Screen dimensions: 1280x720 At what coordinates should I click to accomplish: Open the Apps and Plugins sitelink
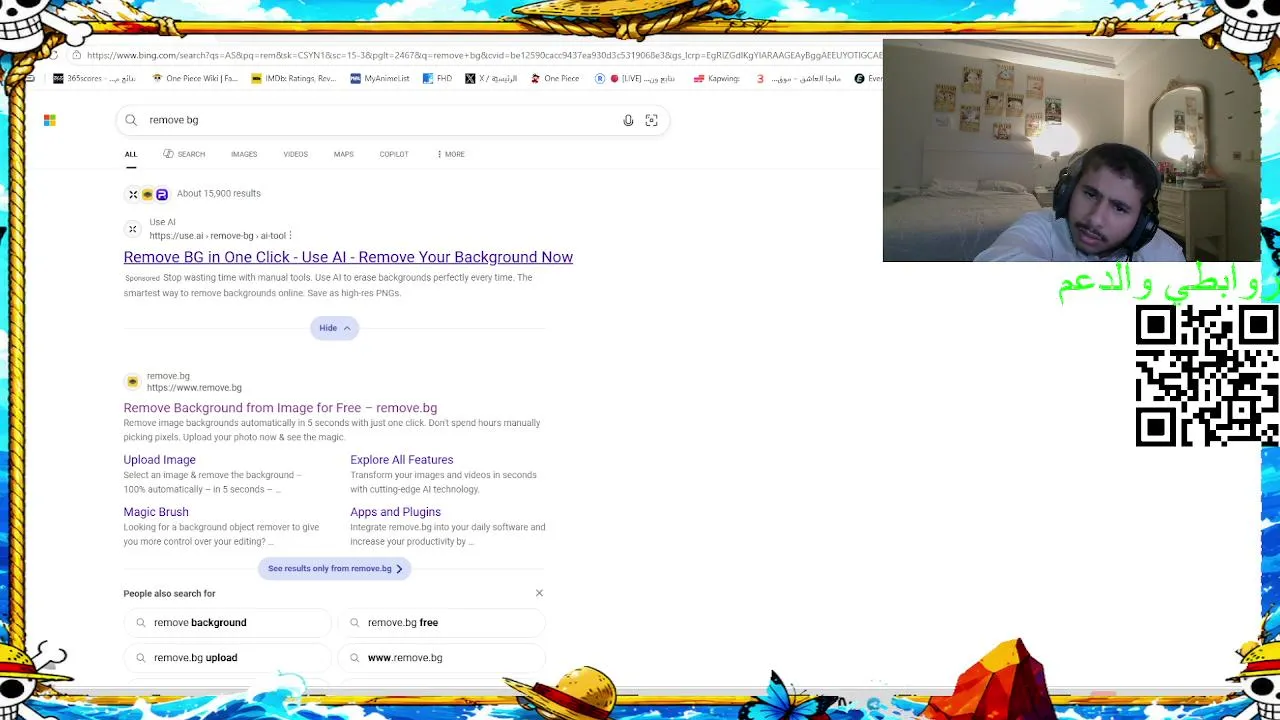pos(395,512)
